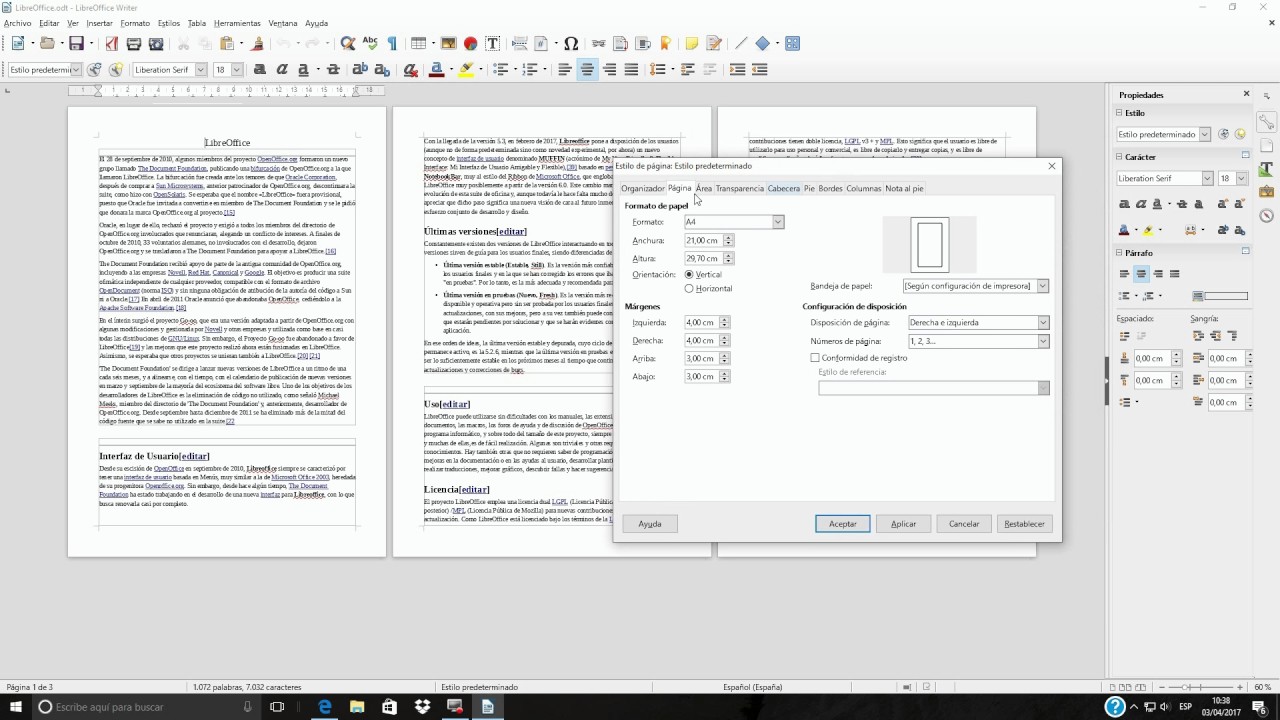Open sidebar Page deck icon
The height and width of the screenshot is (720, 1280).
click(x=1266, y=146)
